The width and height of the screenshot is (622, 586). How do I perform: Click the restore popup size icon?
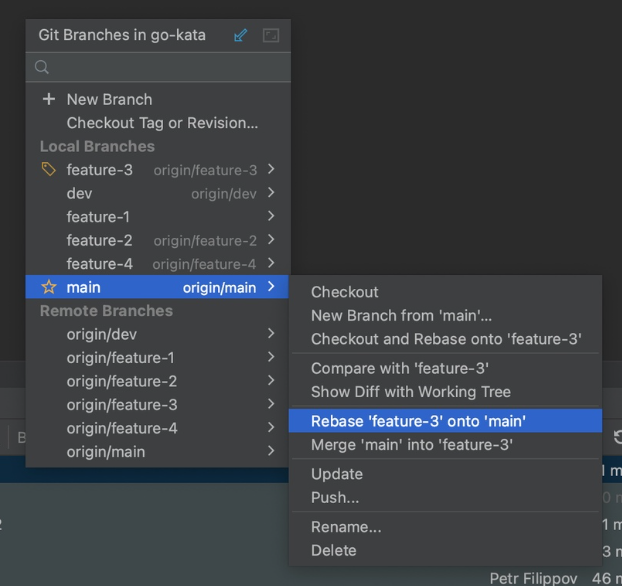coord(270,35)
